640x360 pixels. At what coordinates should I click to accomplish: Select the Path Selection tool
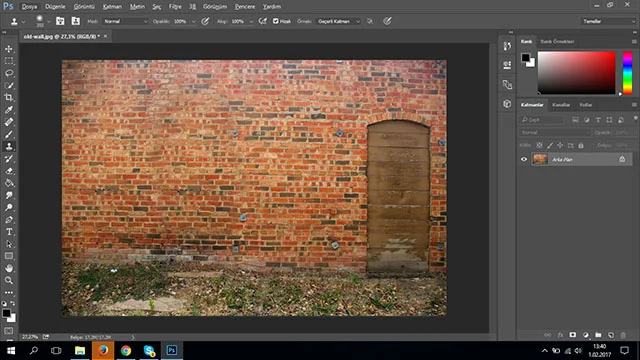coord(9,244)
